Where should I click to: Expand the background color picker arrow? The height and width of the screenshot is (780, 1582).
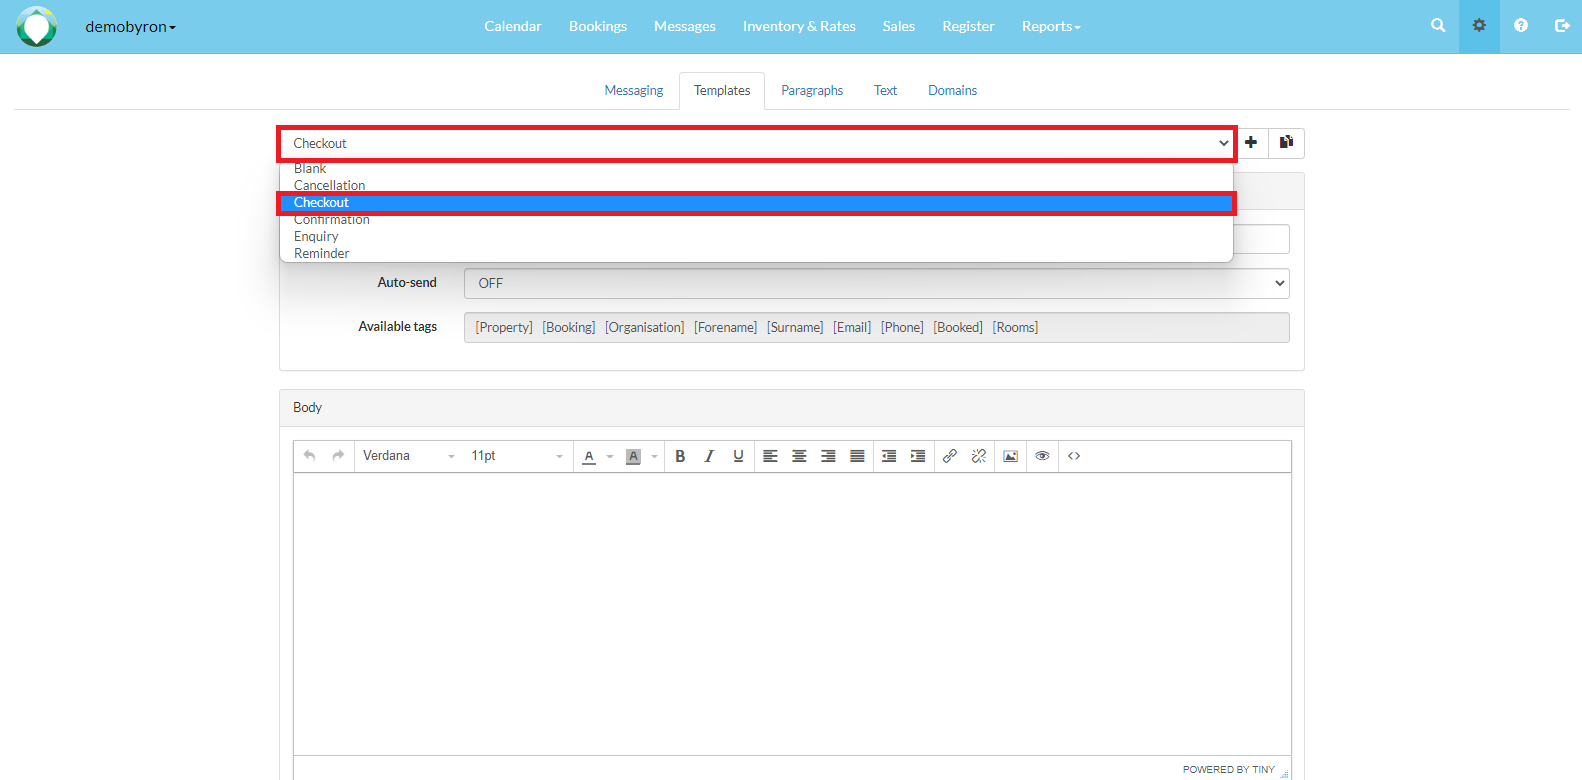(x=655, y=457)
